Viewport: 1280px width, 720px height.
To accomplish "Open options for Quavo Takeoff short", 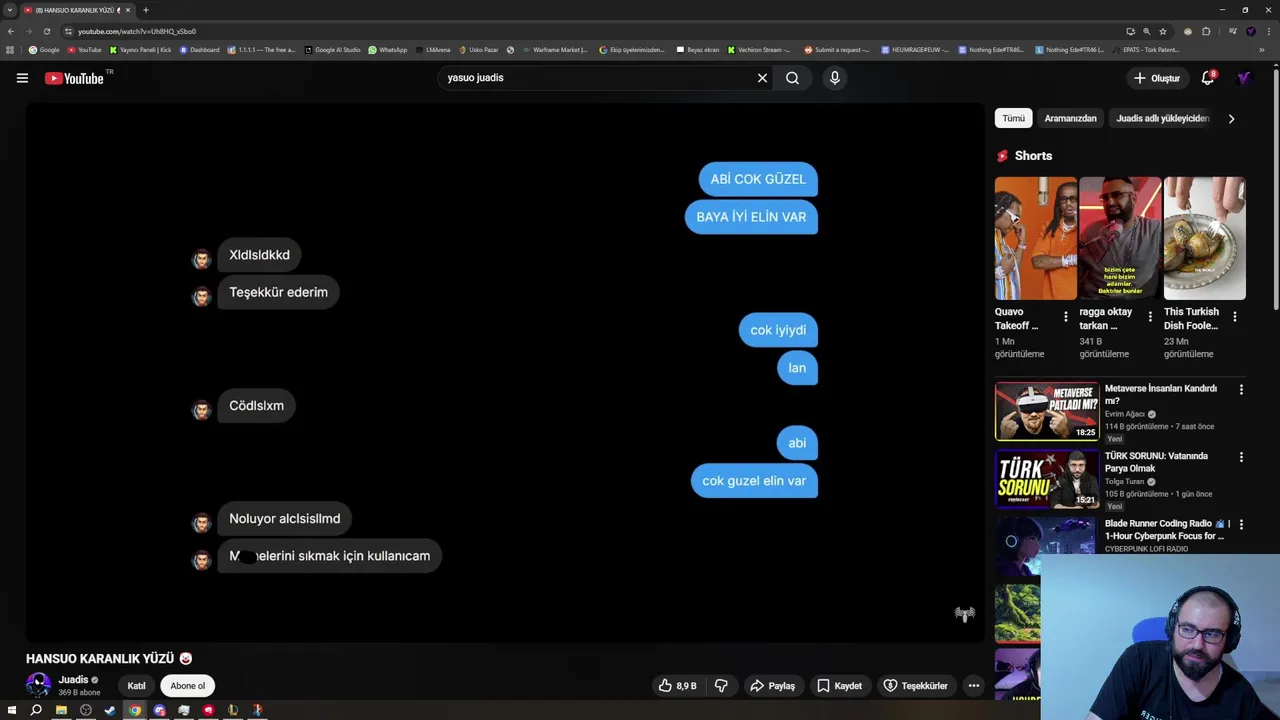I will 1065,317.
